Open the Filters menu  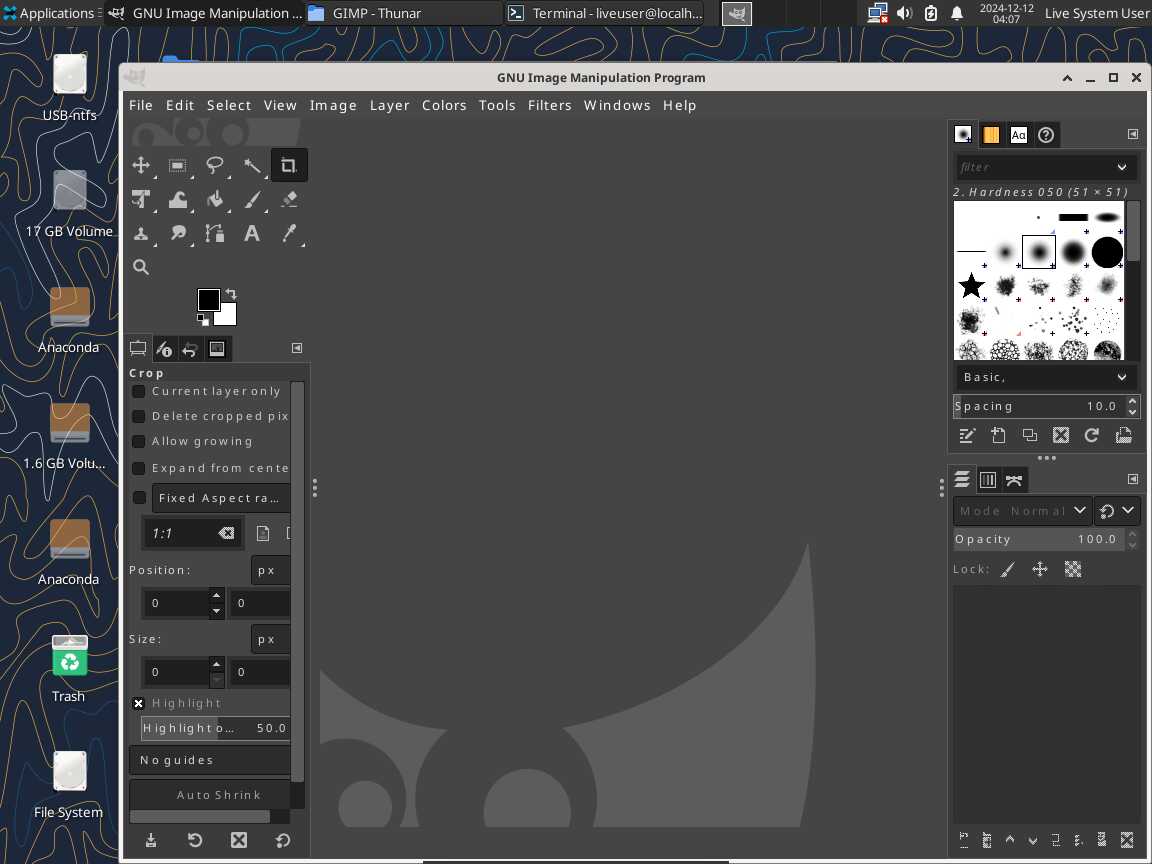tap(549, 105)
